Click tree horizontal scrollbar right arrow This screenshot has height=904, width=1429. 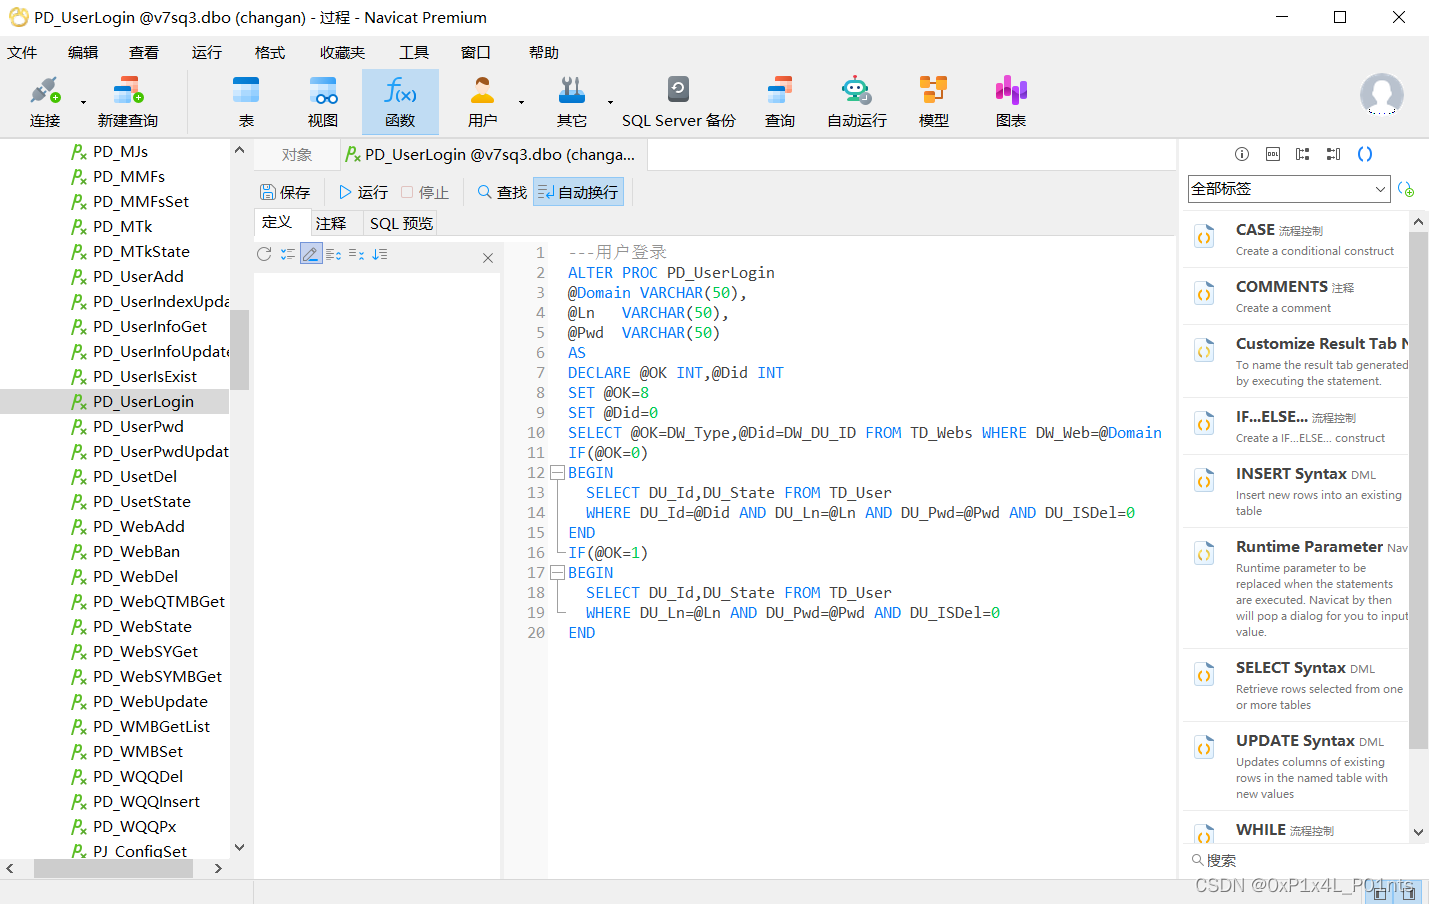219,869
